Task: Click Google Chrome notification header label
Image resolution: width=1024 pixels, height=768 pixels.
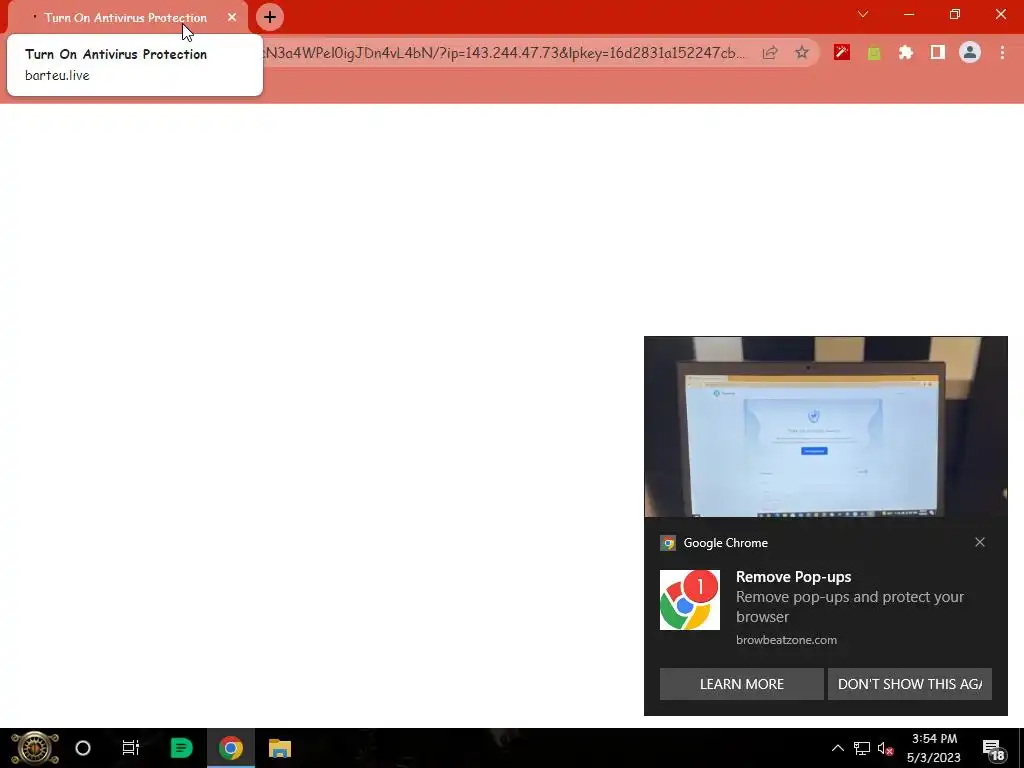Action: click(x=726, y=543)
